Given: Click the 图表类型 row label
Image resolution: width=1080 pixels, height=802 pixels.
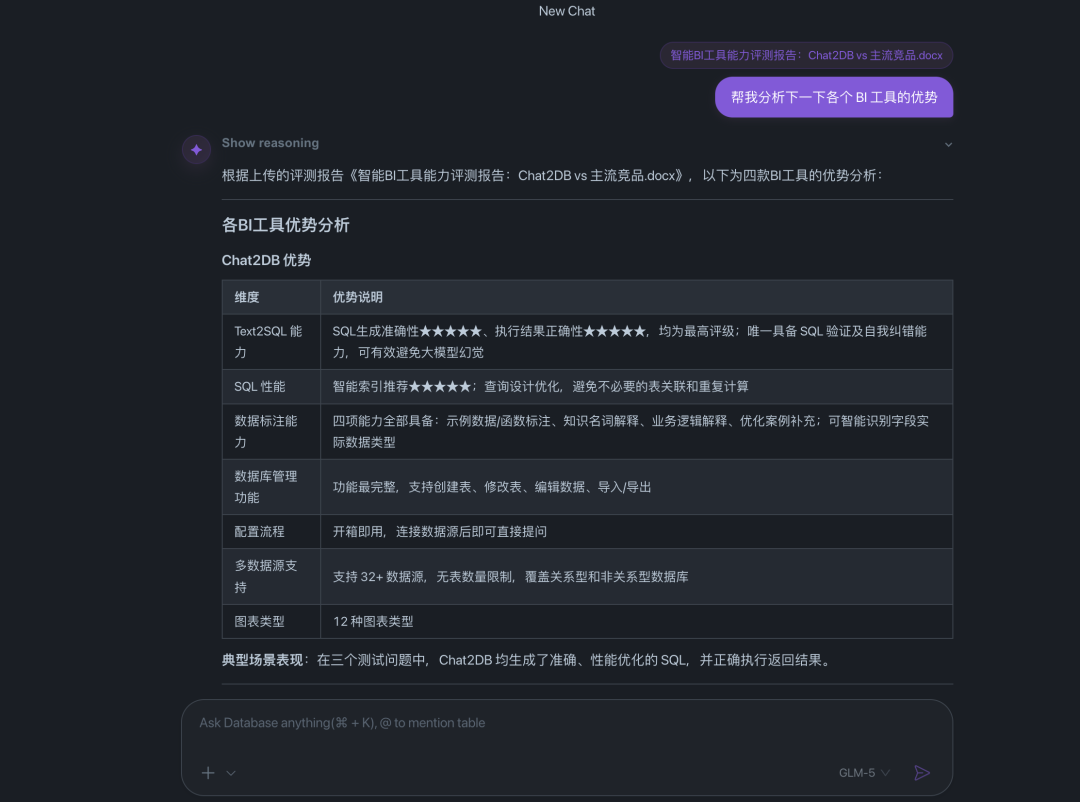Looking at the screenshot, I should pos(271,621).
